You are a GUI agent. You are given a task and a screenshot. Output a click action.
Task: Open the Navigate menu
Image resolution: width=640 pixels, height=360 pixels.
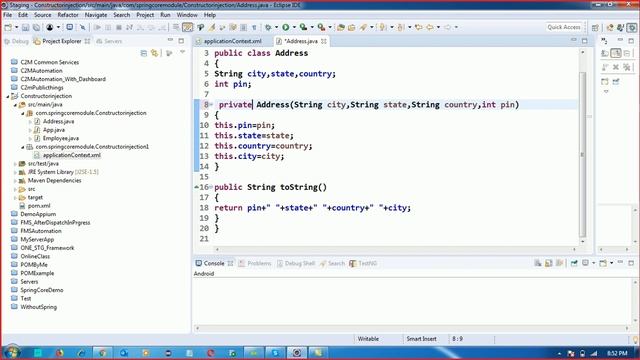(96, 15)
